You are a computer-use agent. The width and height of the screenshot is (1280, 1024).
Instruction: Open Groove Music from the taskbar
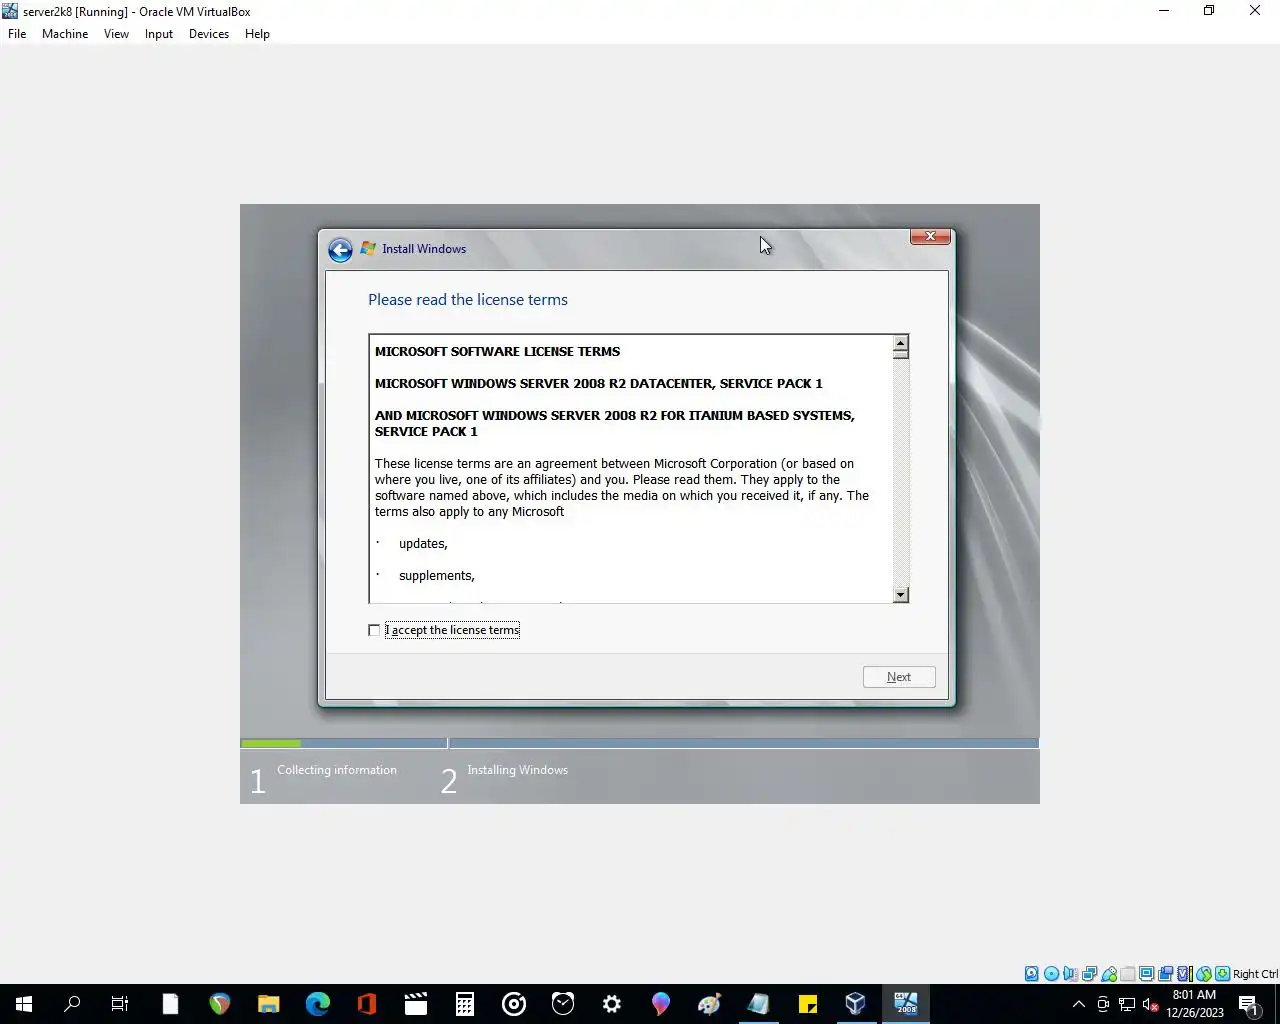coord(514,1004)
